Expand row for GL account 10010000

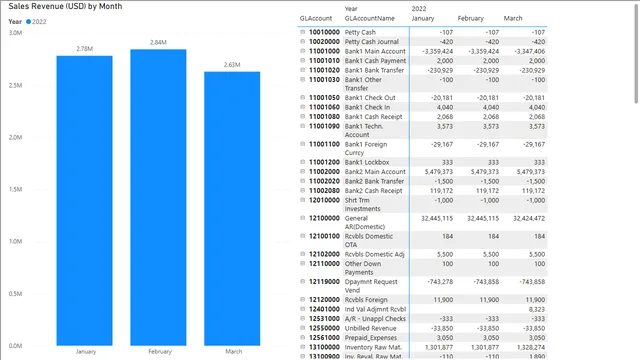coord(302,31)
